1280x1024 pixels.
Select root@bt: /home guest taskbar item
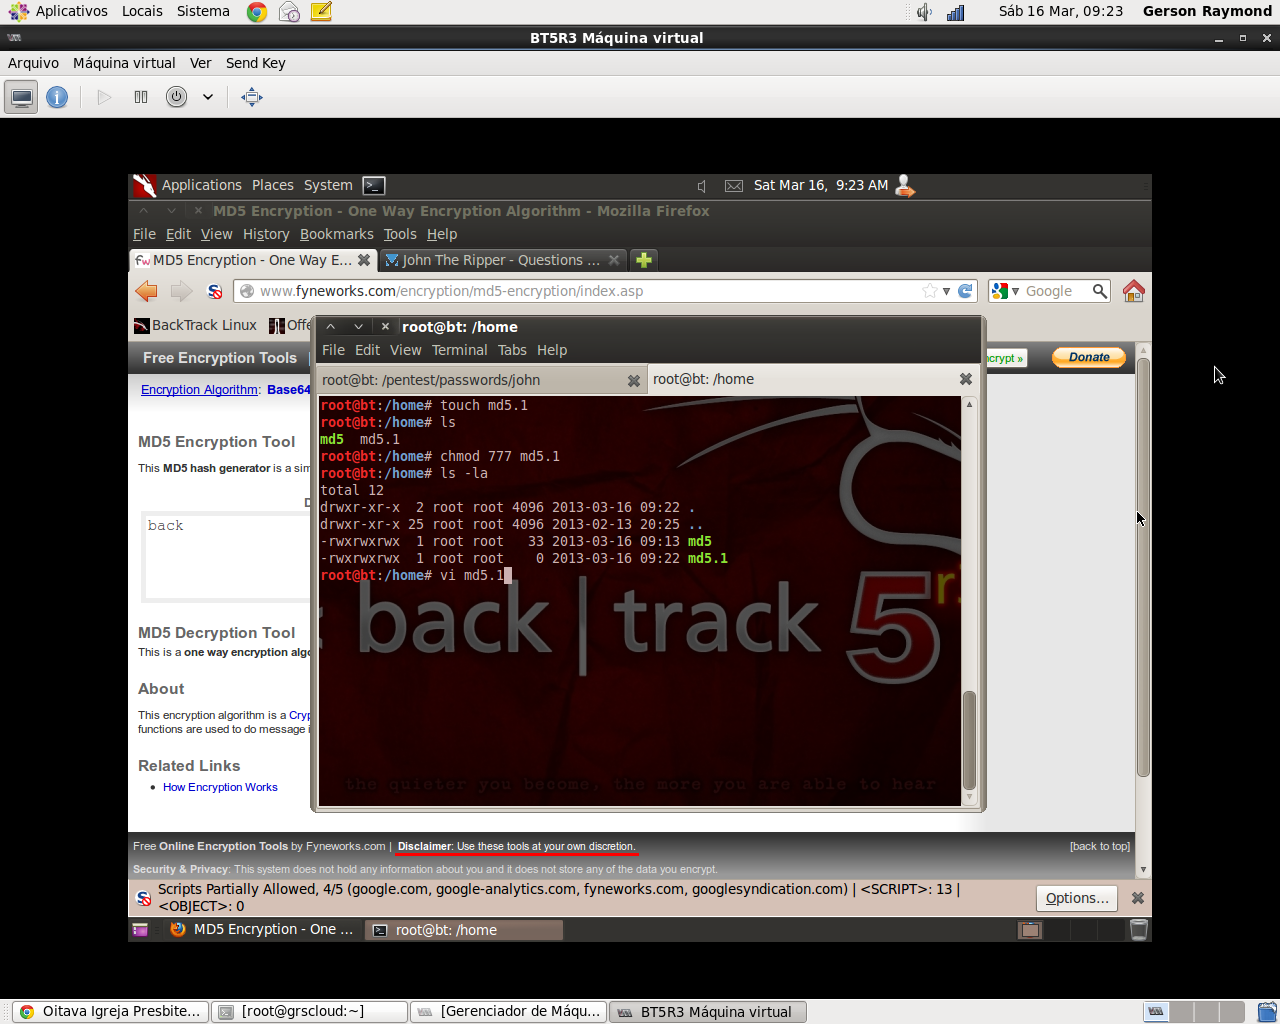(464, 929)
